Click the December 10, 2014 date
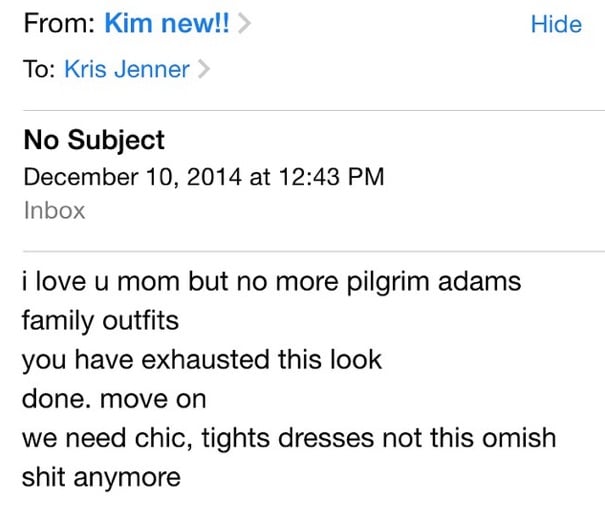The height and width of the screenshot is (510, 605). pyautogui.click(x=133, y=177)
